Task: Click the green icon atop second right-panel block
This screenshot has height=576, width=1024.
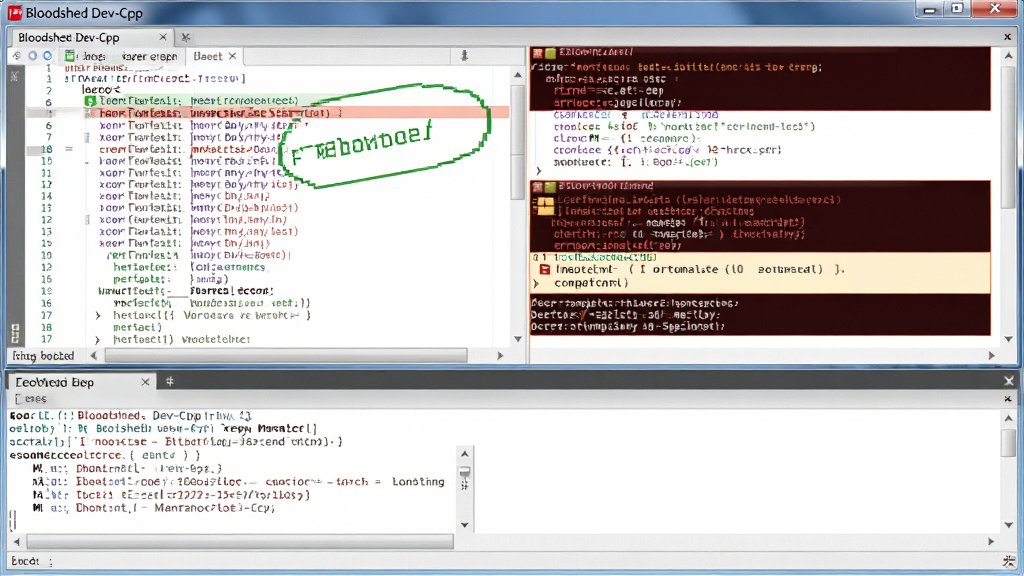Action: coord(550,187)
